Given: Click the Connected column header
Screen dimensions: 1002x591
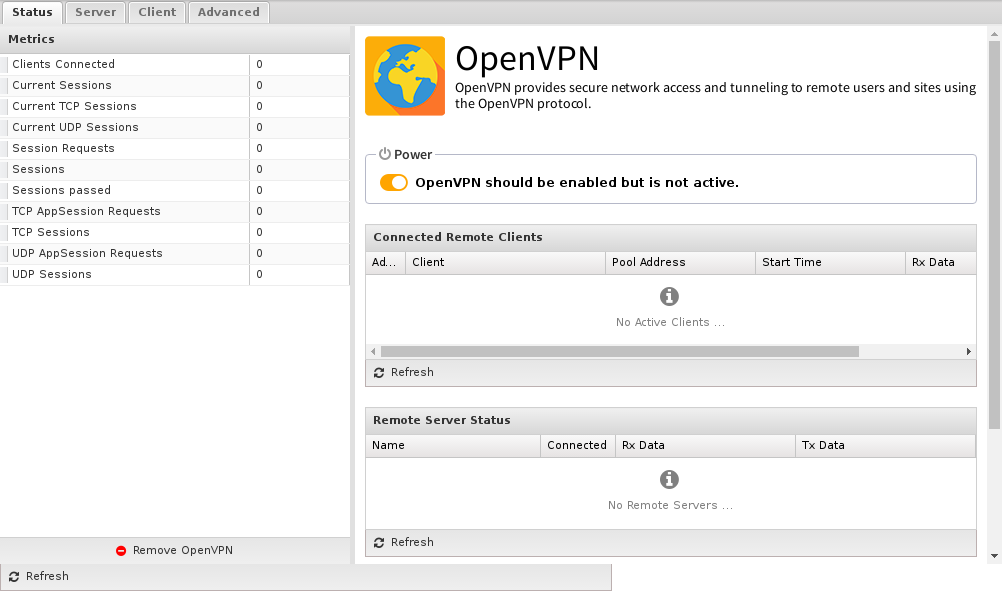Looking at the screenshot, I should (x=578, y=445).
